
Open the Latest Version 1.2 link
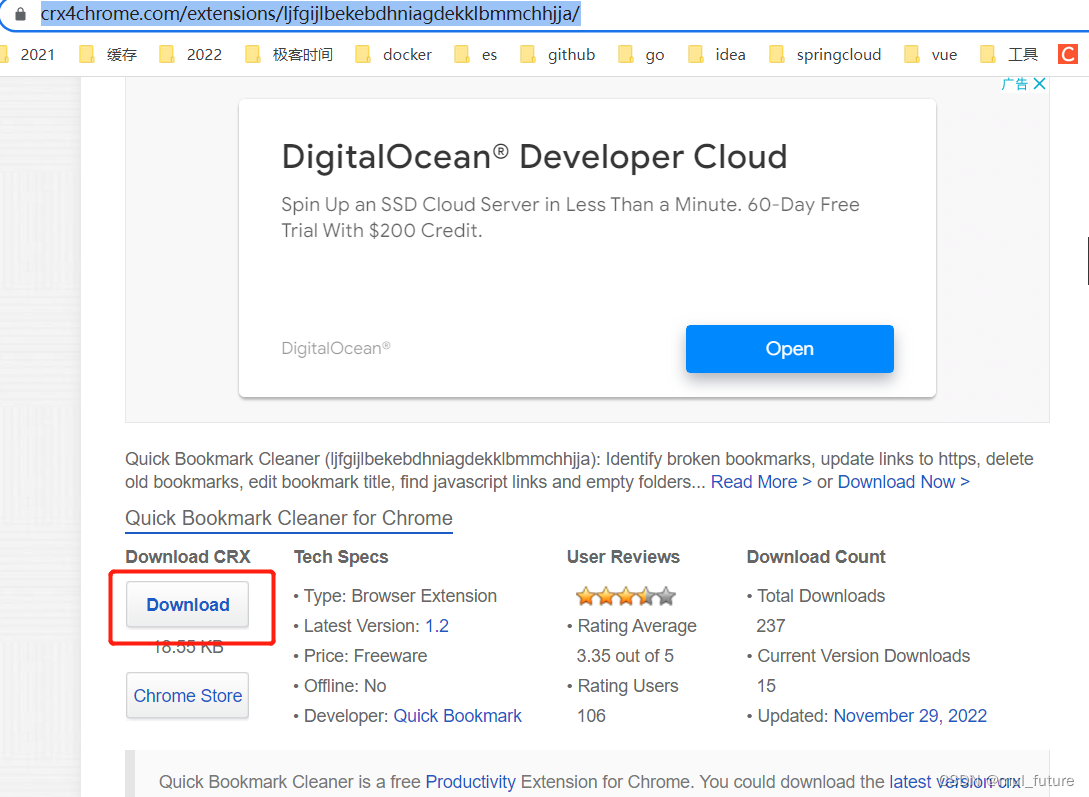tap(437, 626)
